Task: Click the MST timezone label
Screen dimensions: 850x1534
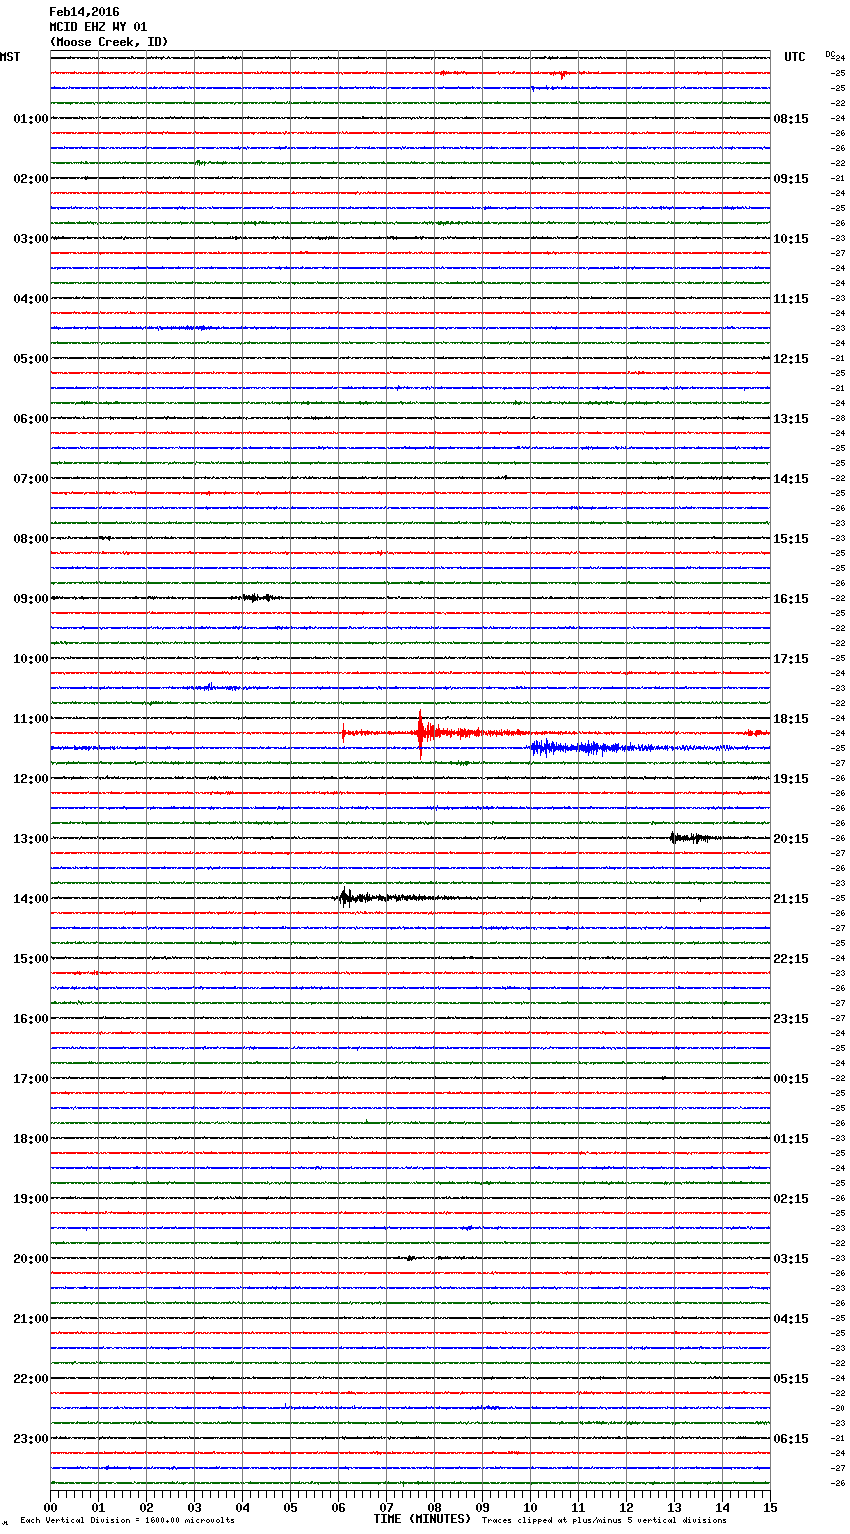Action: [10, 57]
